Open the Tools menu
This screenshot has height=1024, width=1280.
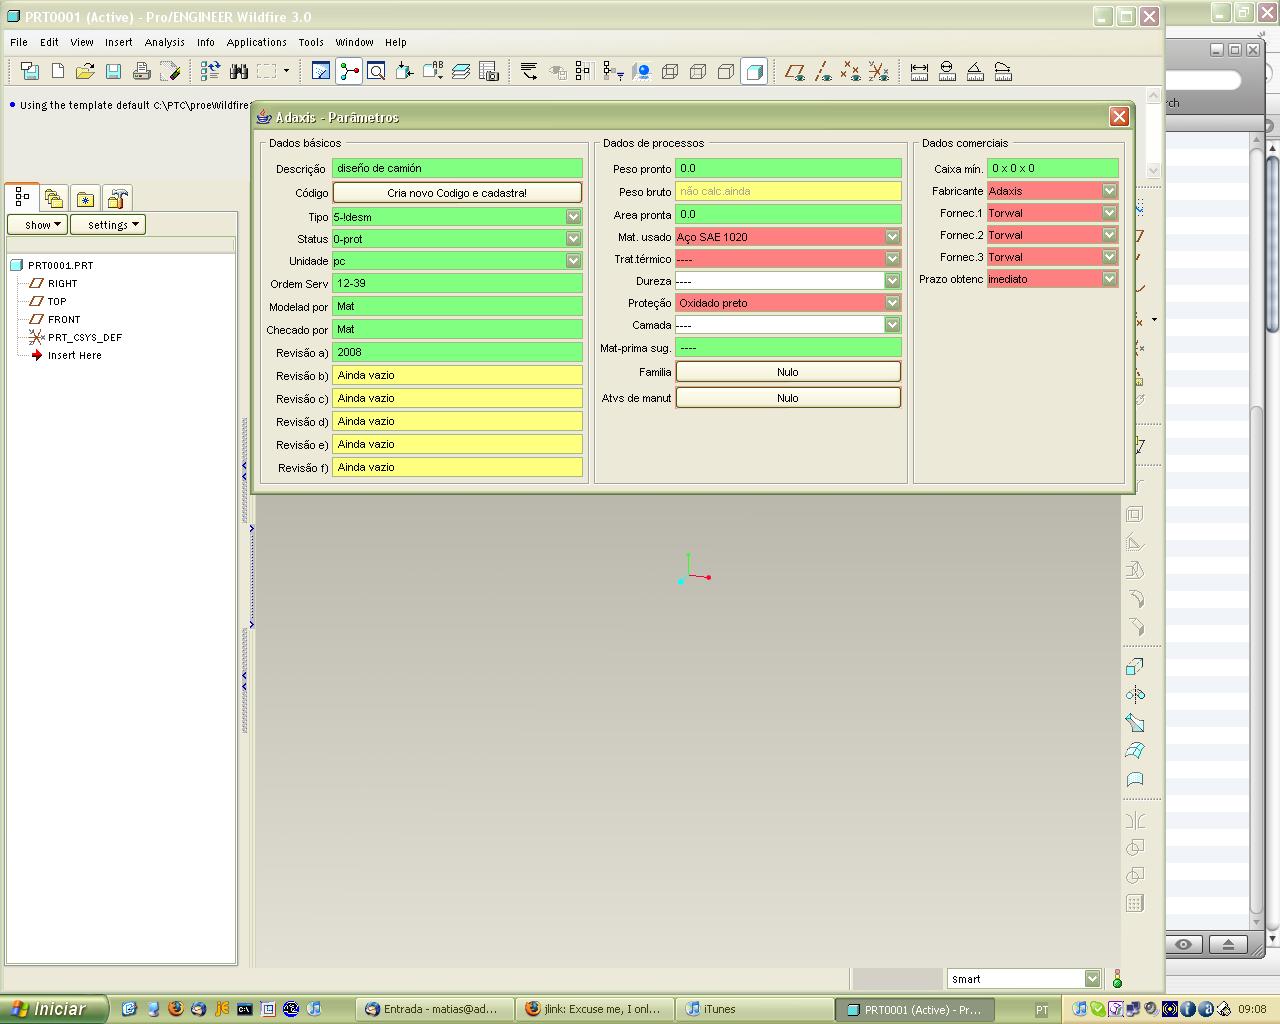(311, 42)
